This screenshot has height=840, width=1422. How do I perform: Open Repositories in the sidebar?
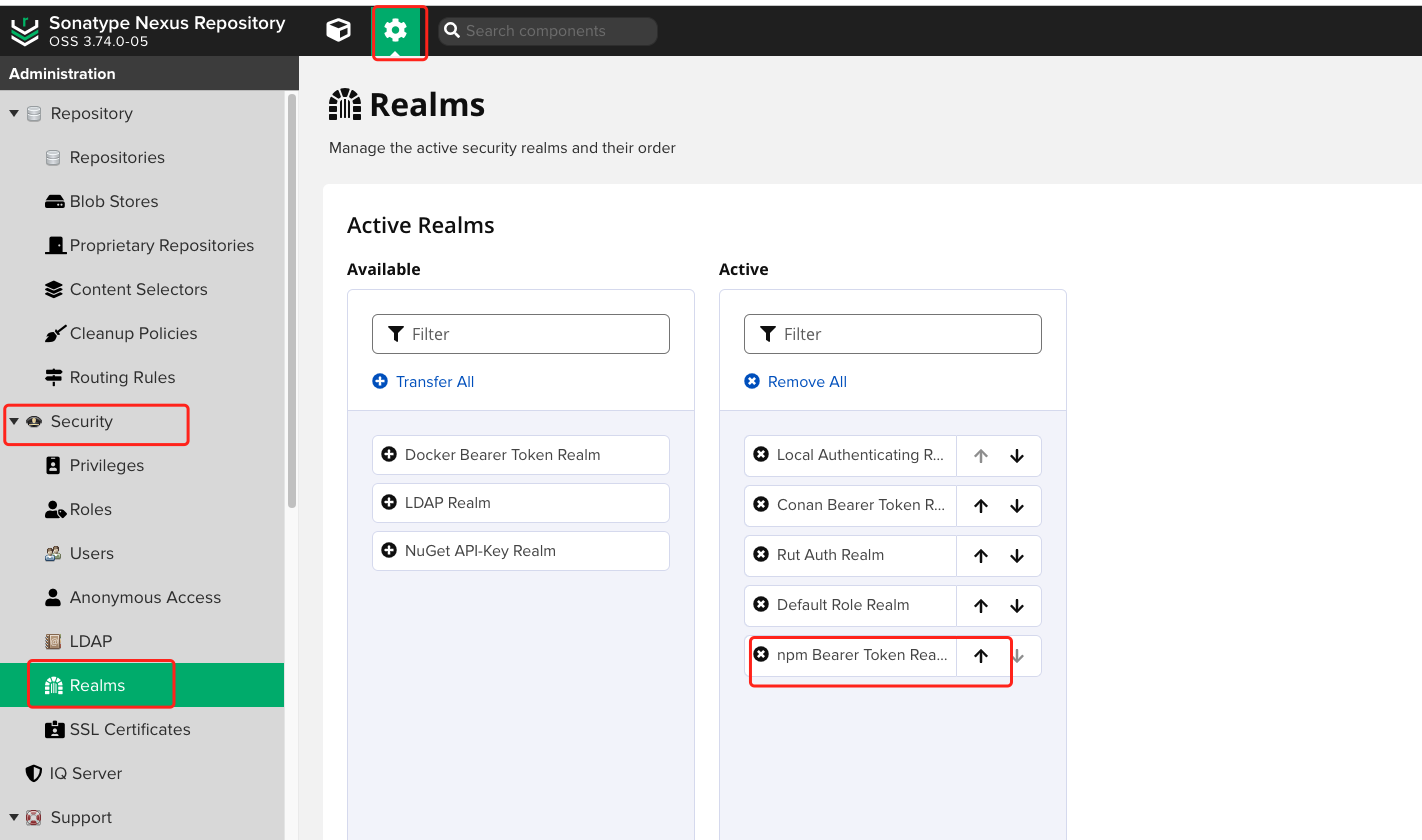click(x=117, y=158)
